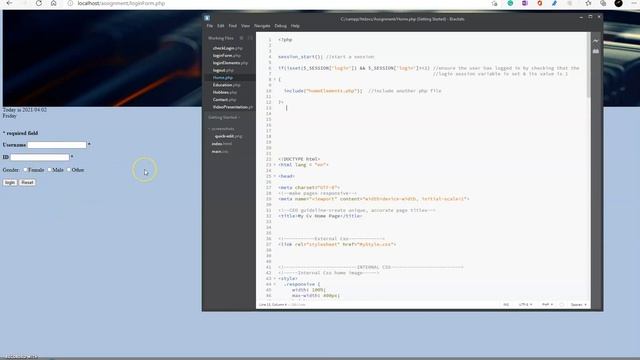Open the browser profile avatar

point(618,3)
